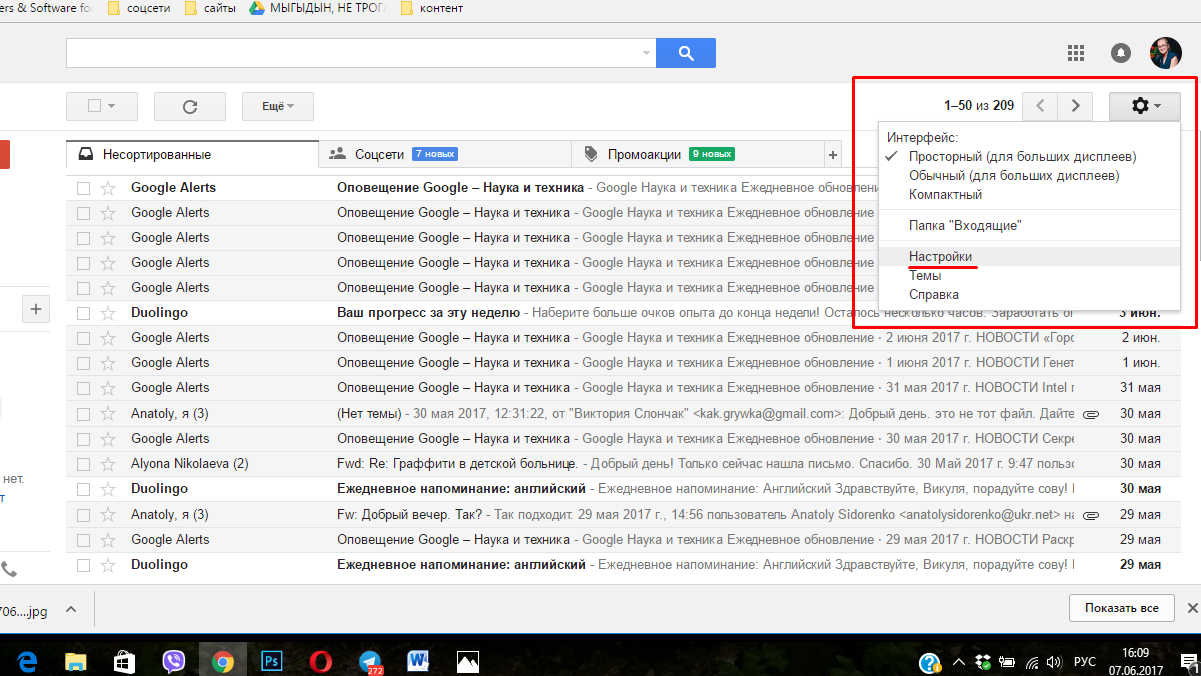
Task: Click the Показать все downloads button
Action: [x=1122, y=608]
